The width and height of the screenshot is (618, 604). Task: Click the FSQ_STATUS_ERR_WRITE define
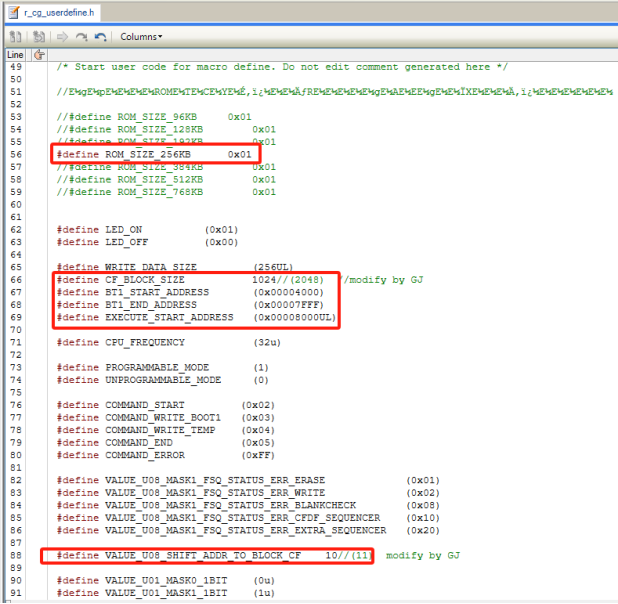[x=248, y=493]
